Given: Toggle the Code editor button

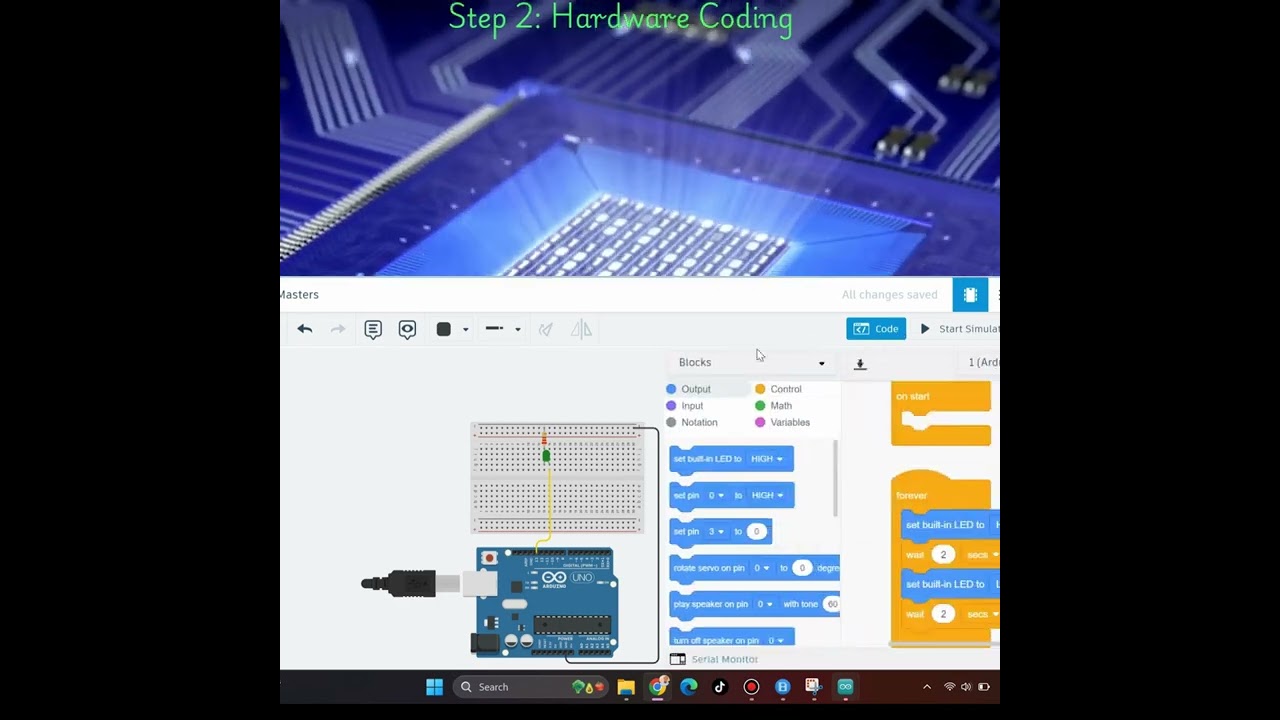Looking at the screenshot, I should pos(876,329).
